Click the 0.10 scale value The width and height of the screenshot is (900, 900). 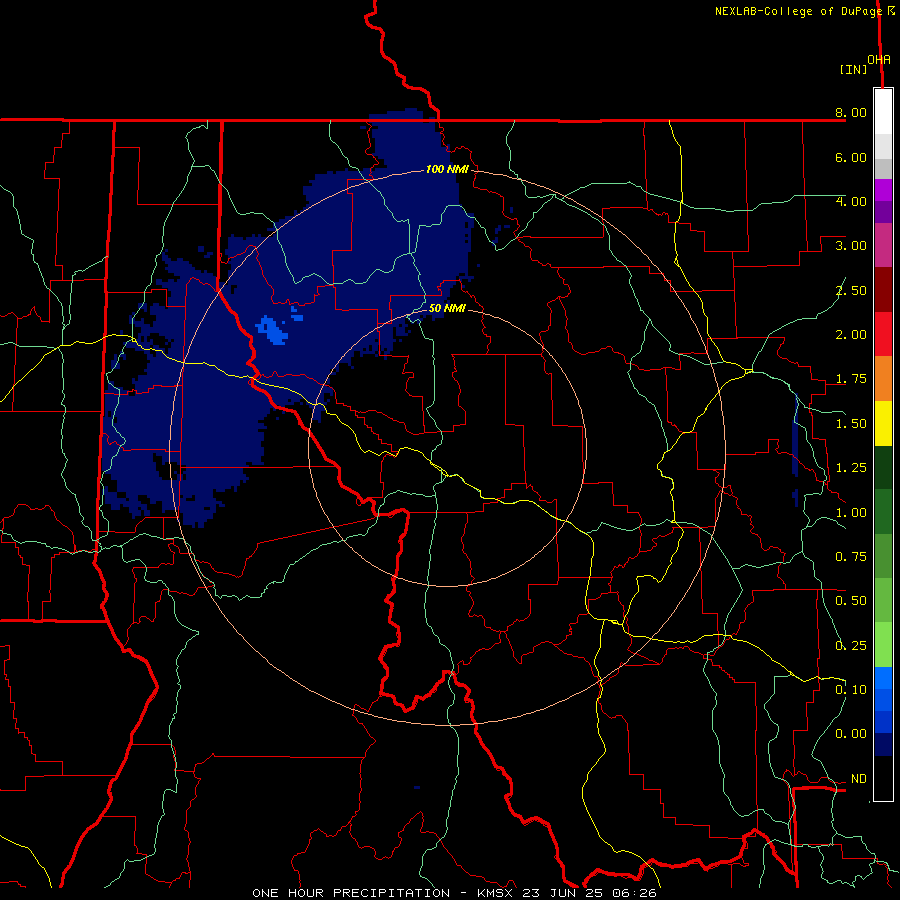(x=851, y=690)
